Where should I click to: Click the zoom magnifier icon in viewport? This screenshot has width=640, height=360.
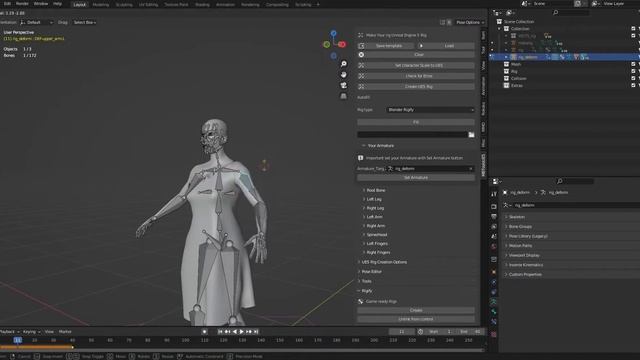tap(344, 64)
